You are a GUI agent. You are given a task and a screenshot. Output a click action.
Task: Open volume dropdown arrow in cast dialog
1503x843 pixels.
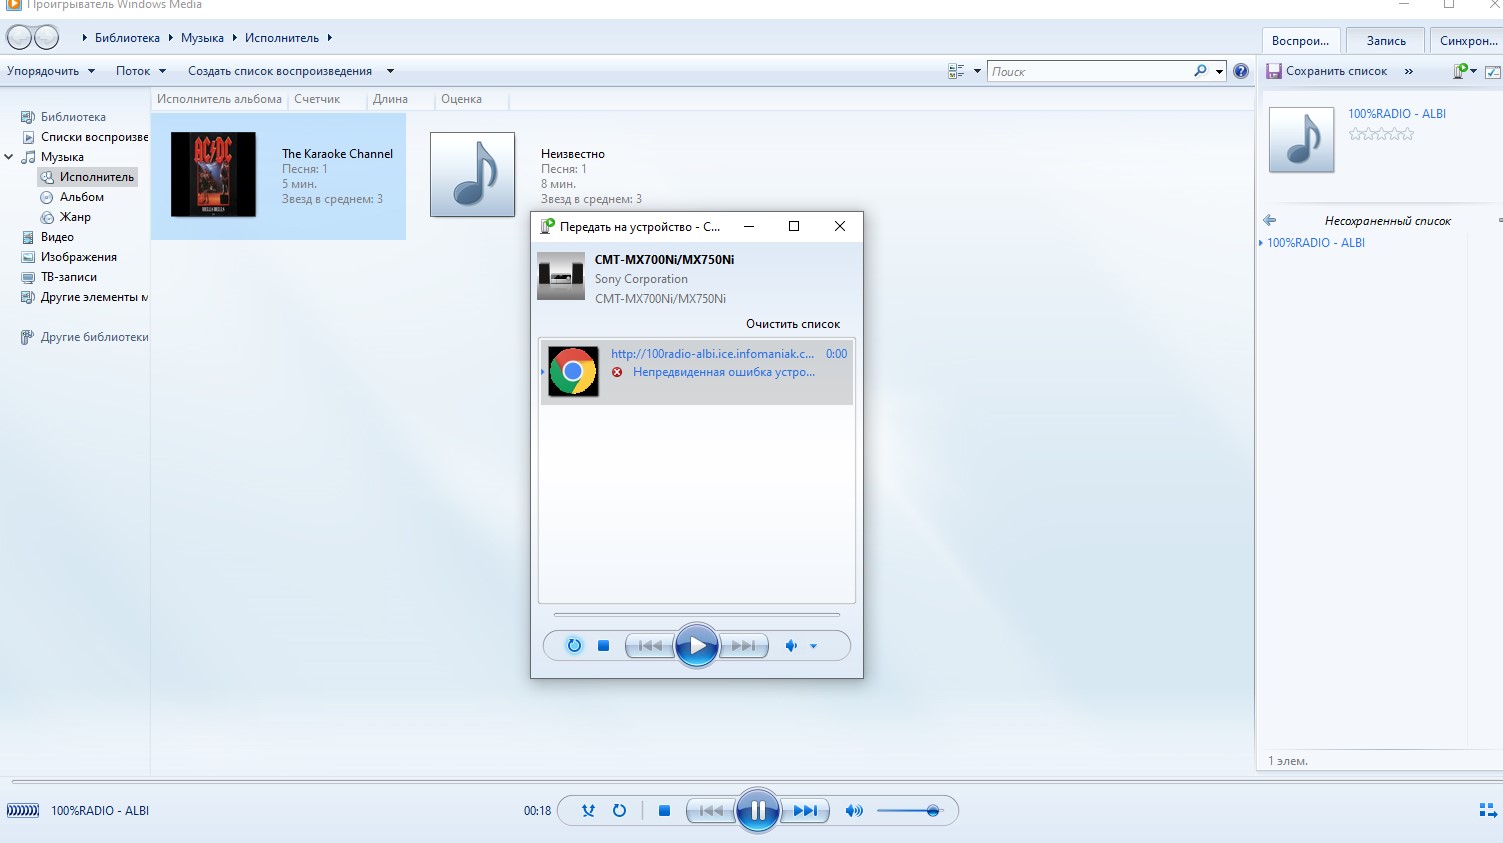(x=813, y=646)
